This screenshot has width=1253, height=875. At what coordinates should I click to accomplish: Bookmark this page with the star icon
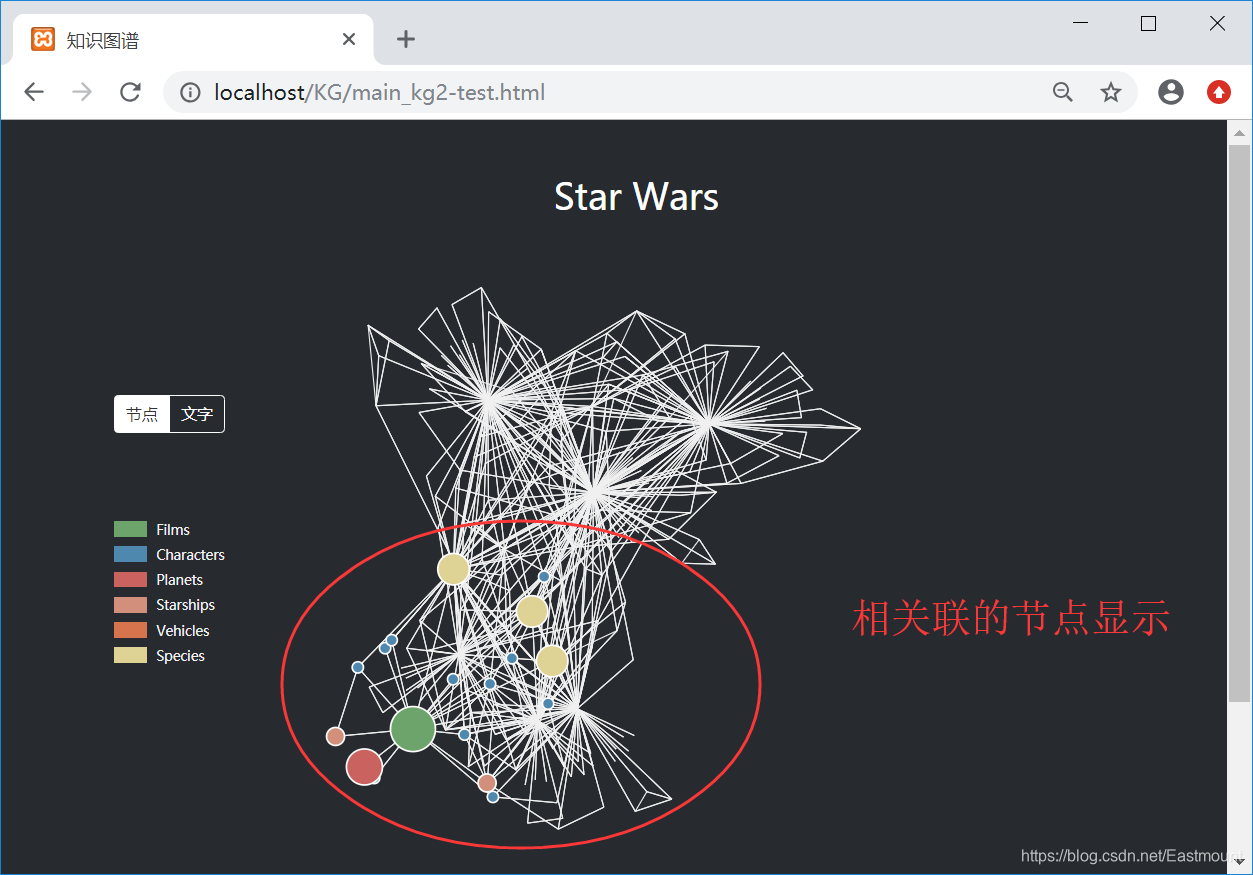tap(1111, 93)
